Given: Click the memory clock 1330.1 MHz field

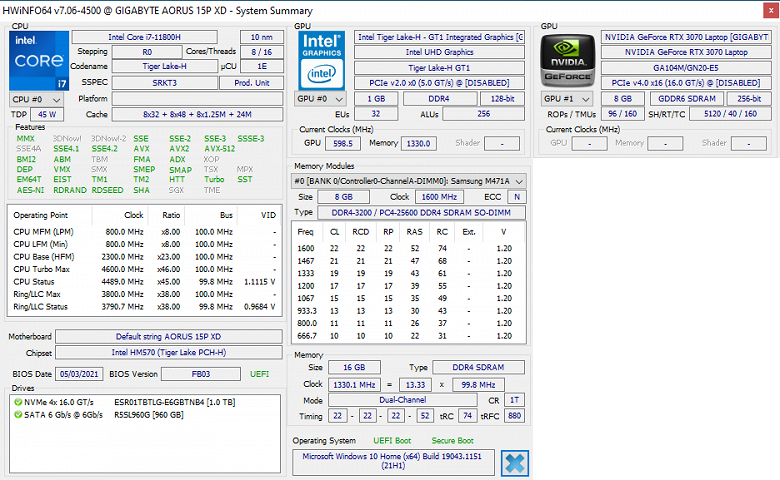Looking at the screenshot, I should coord(354,385).
